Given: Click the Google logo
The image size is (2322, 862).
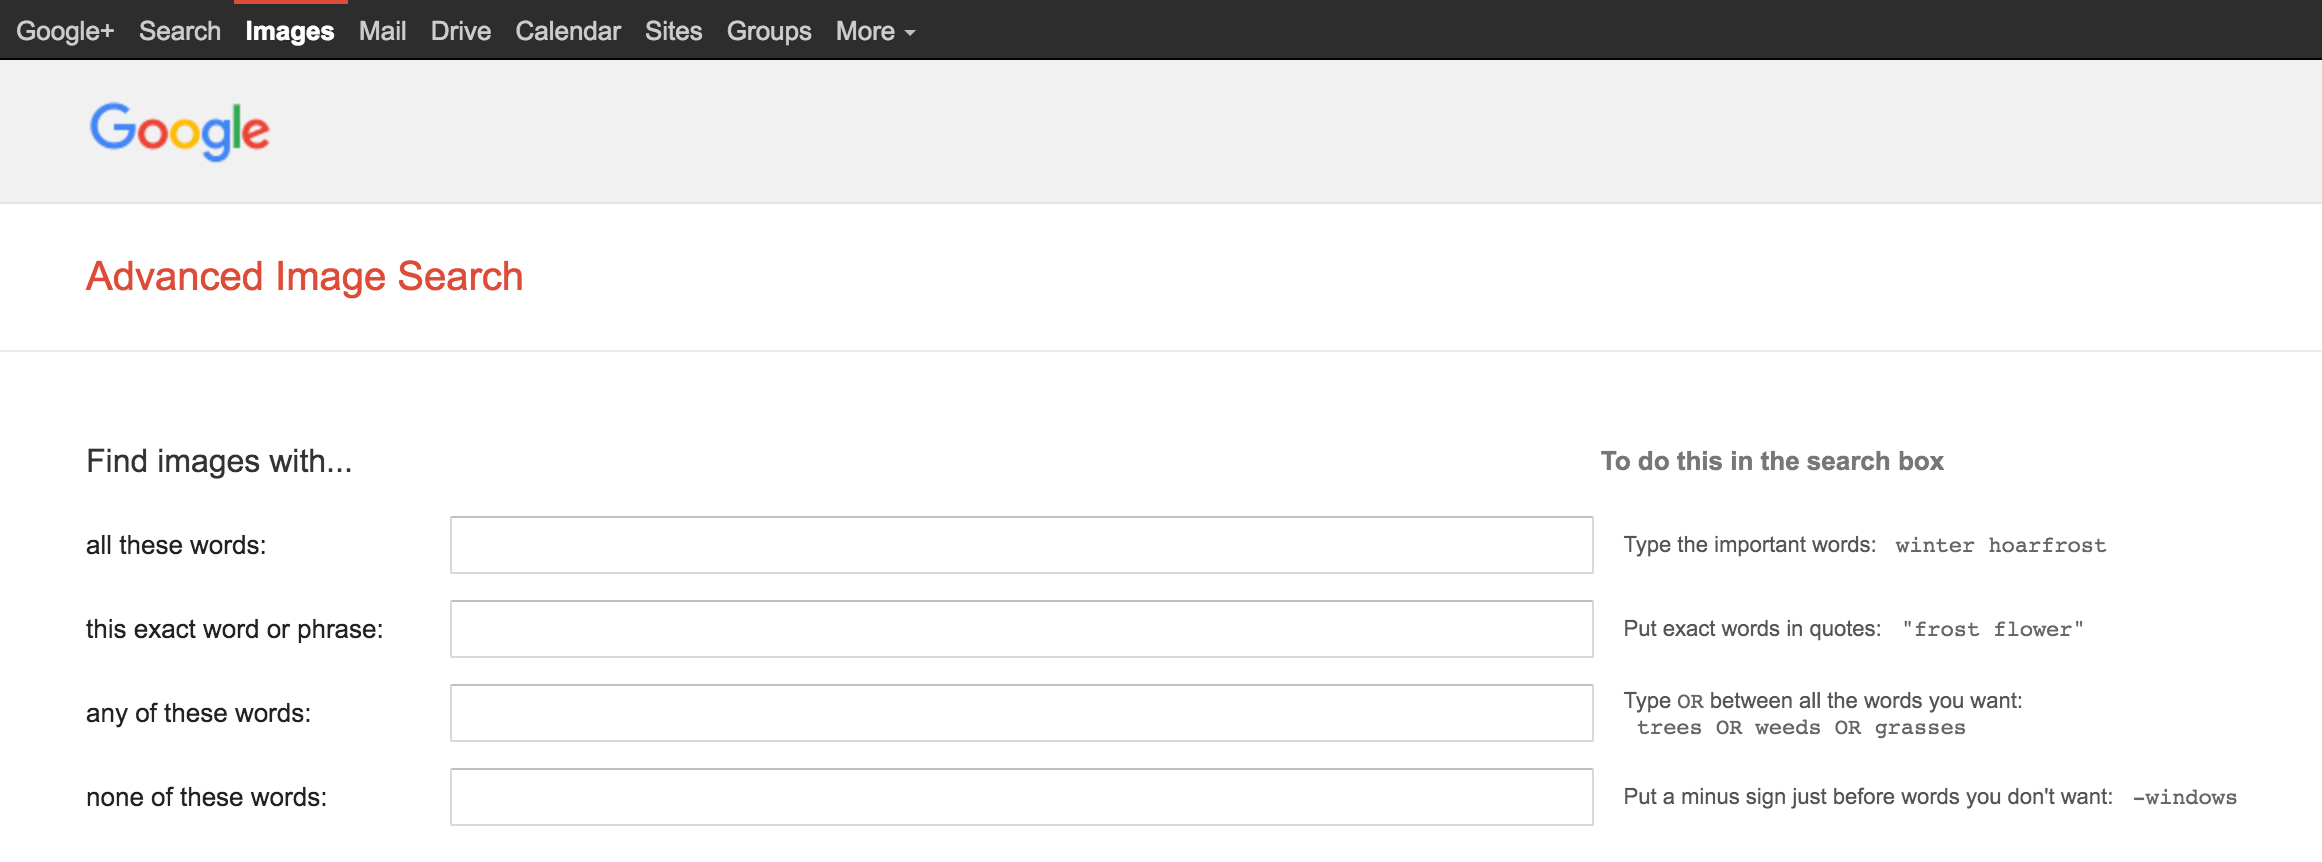Looking at the screenshot, I should (180, 131).
